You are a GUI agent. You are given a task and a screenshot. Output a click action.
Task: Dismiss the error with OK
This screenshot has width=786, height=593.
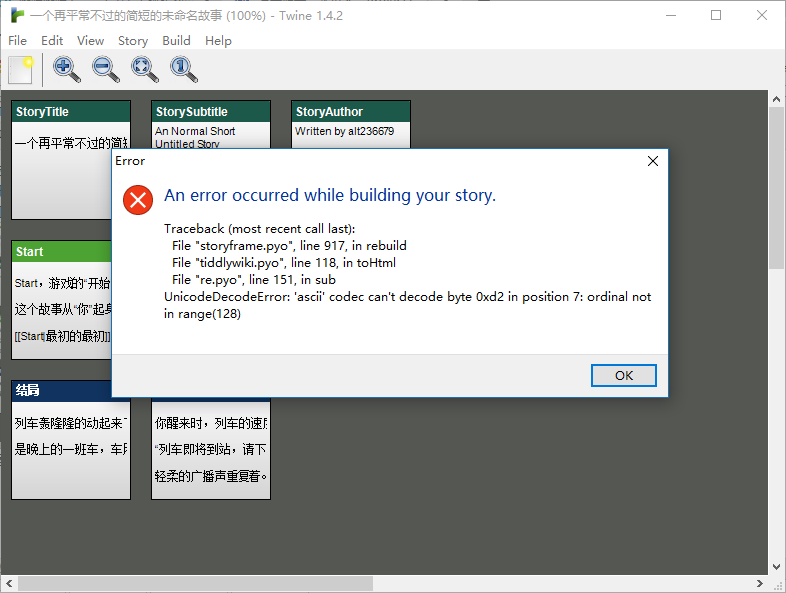coord(624,375)
